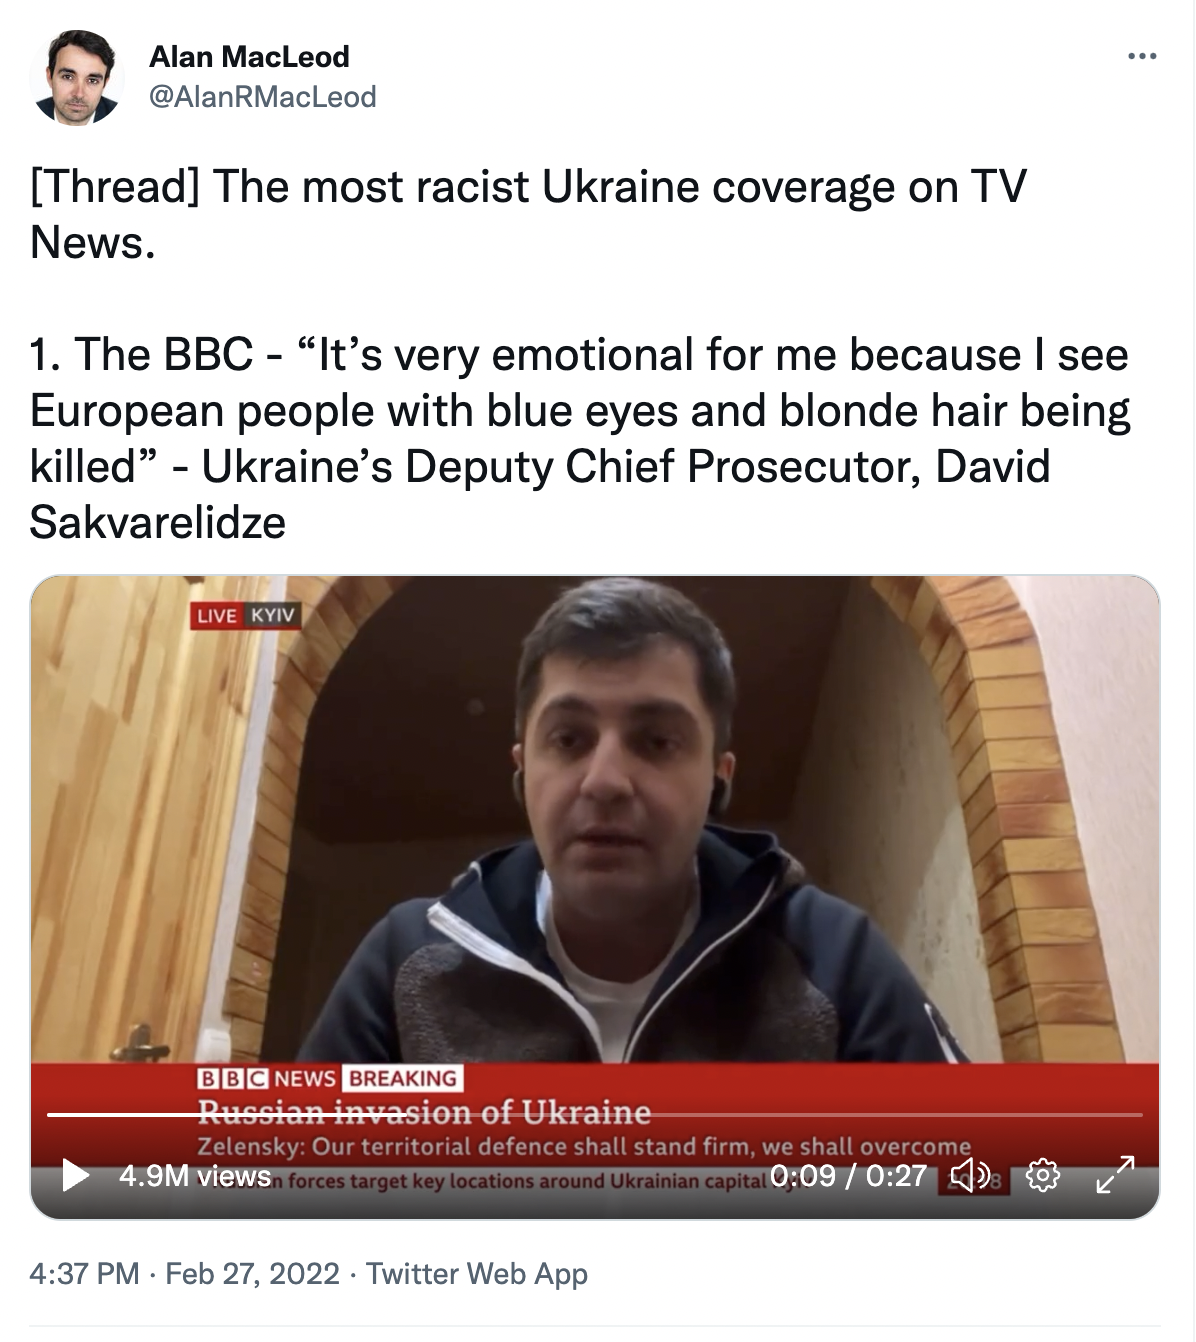Open video settings gear icon
This screenshot has width=1196, height=1342.
coord(1043,1175)
